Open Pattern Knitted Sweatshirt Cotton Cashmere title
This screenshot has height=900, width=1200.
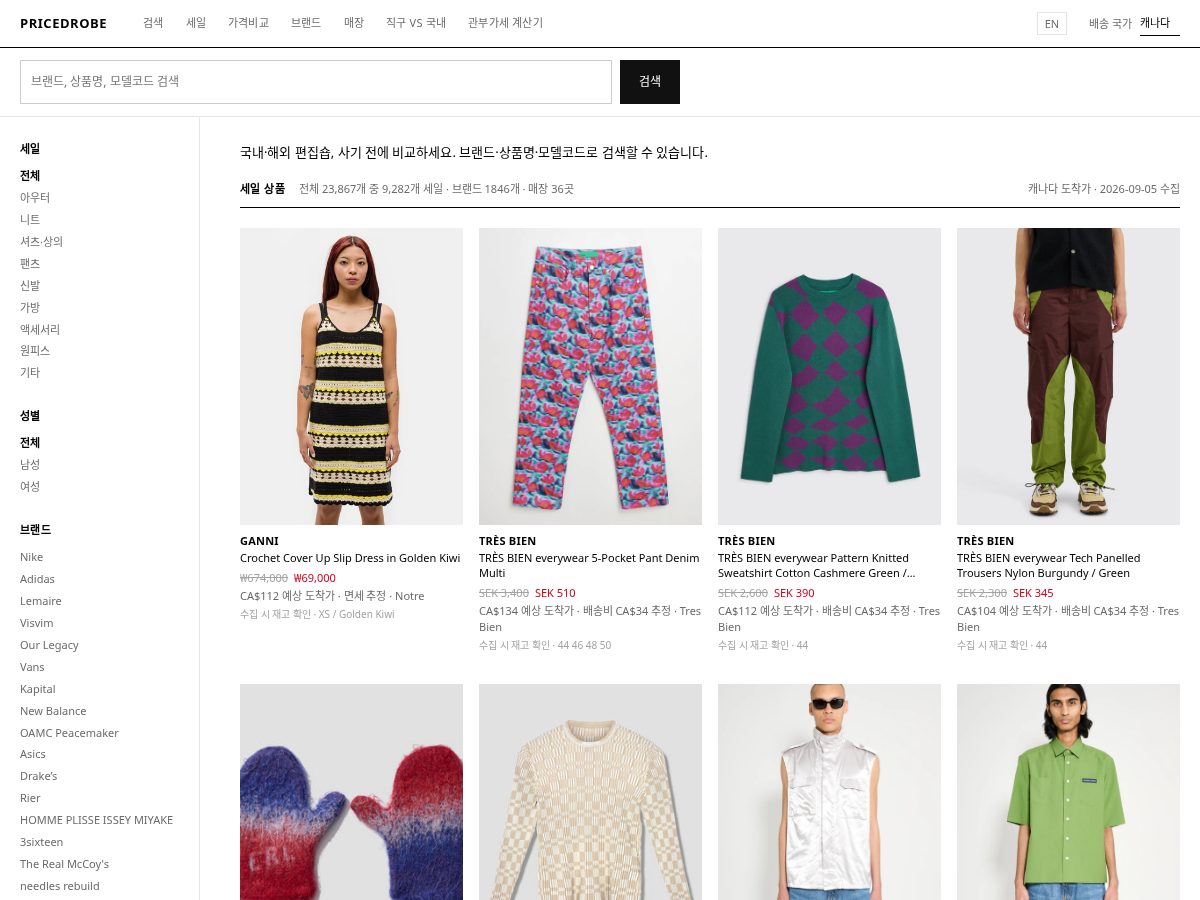point(816,565)
